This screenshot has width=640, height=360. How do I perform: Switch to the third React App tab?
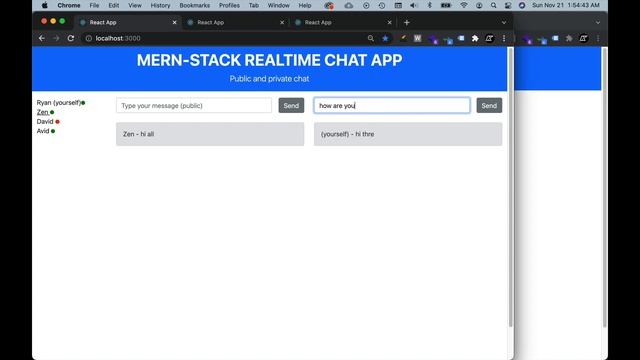[343, 22]
